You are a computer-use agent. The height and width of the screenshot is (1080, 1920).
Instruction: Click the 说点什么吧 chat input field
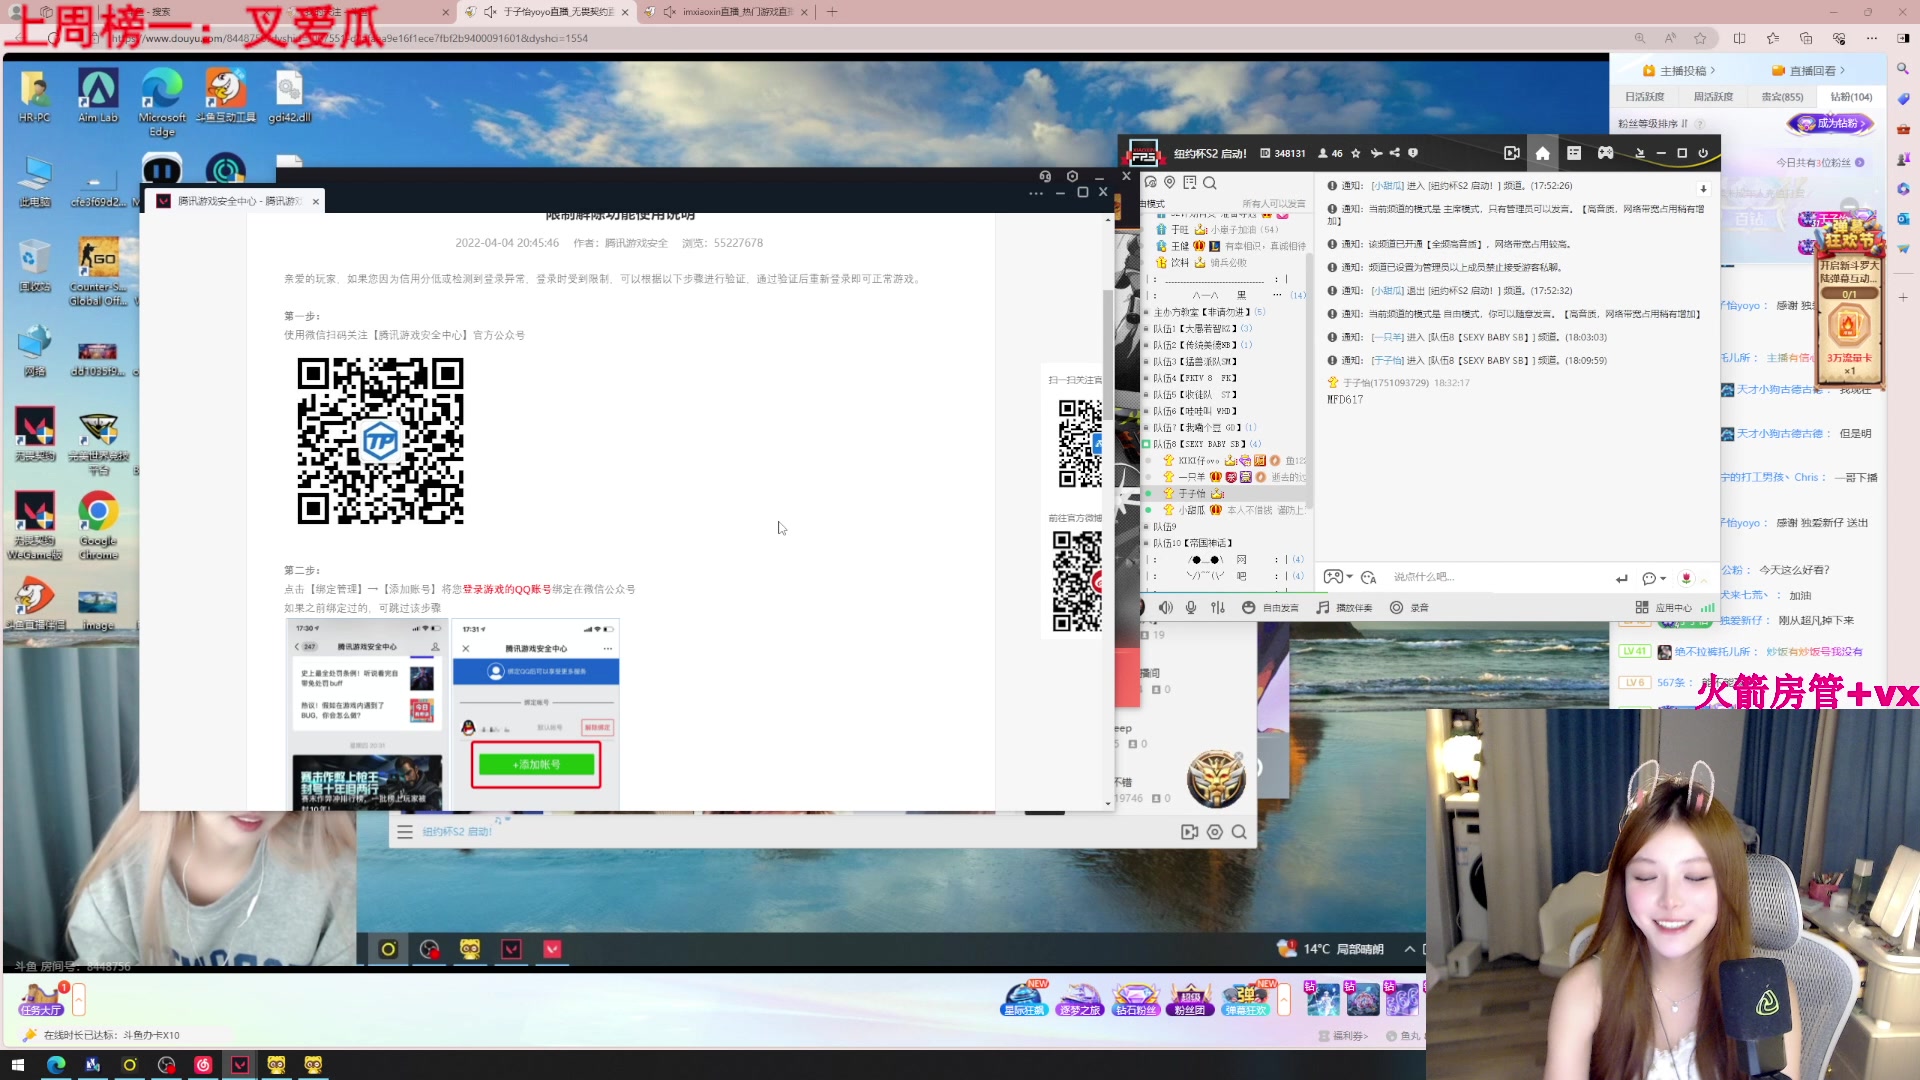tap(1495, 577)
